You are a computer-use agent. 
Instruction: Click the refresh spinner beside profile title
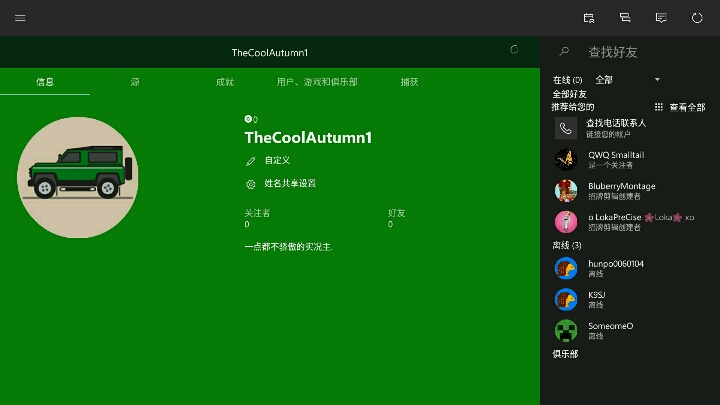point(515,49)
